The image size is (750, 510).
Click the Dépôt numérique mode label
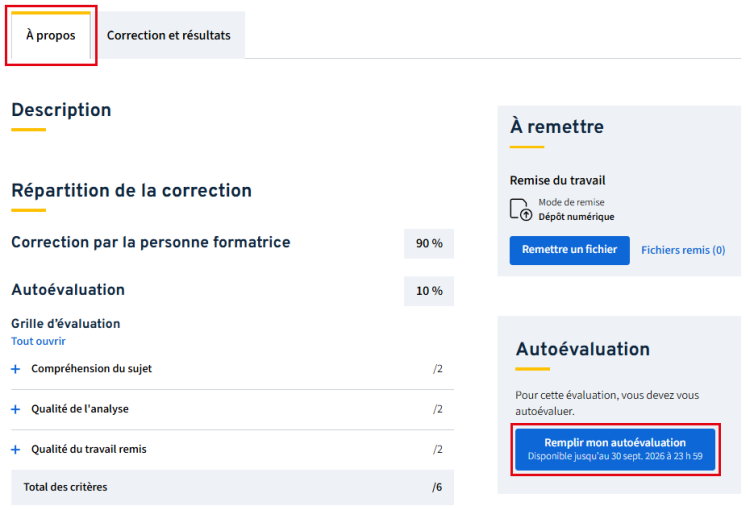(576, 217)
